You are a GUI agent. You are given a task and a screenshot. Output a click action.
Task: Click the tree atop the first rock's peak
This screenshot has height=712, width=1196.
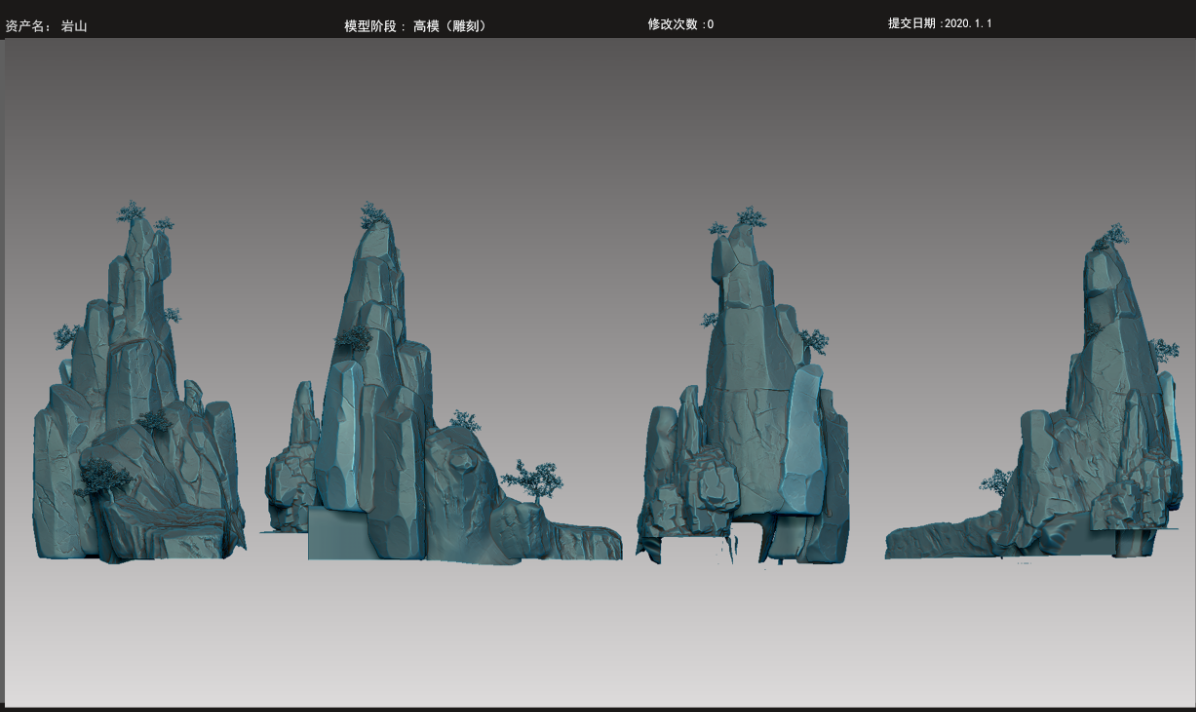point(131,212)
